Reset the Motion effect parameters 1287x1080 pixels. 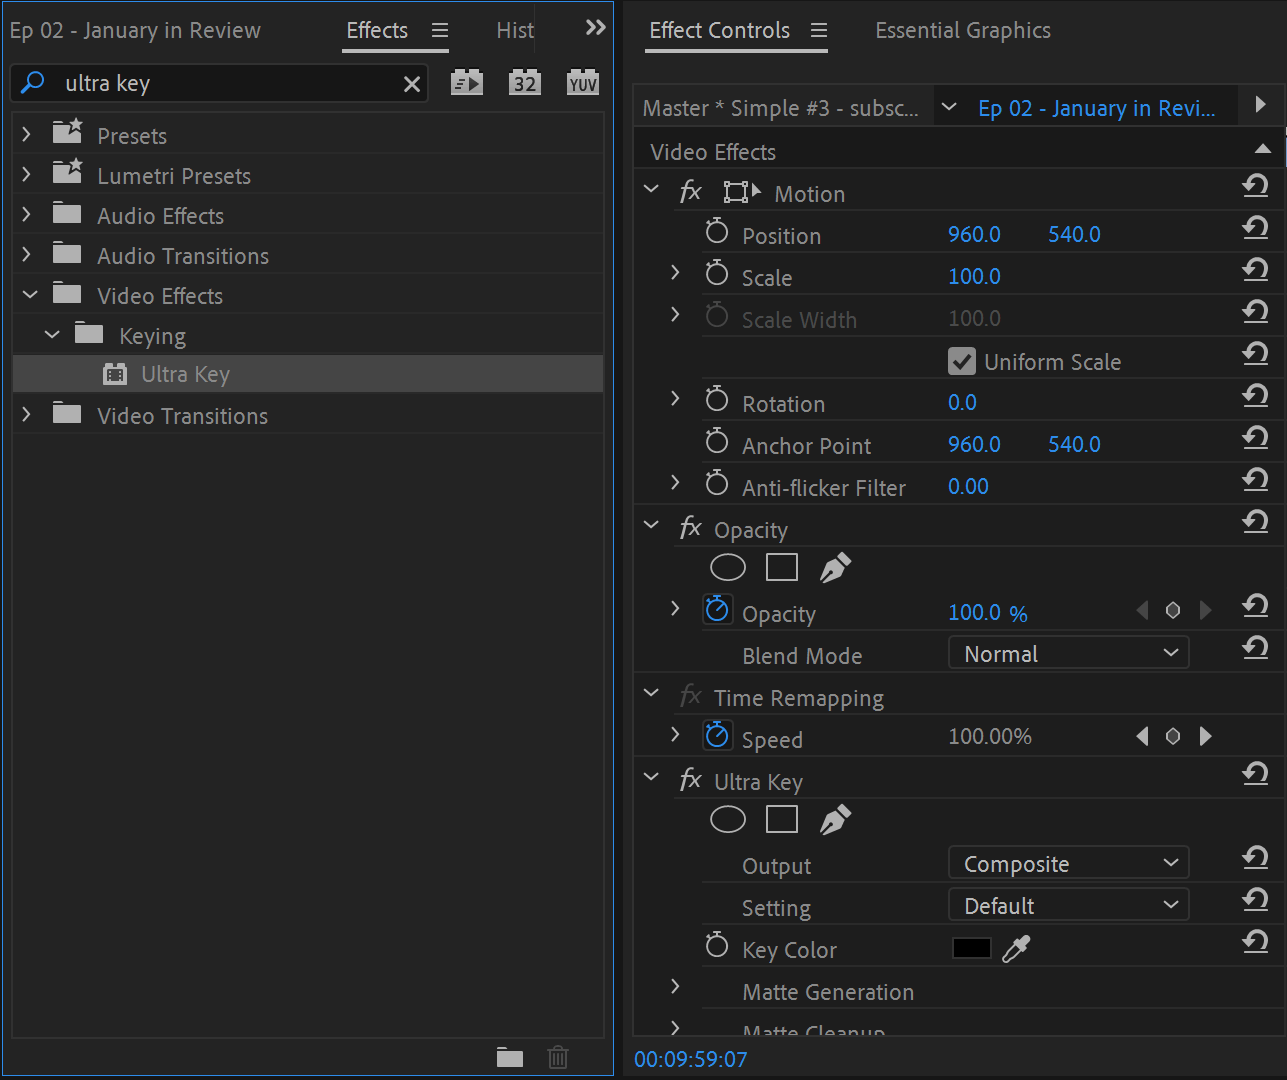pyautogui.click(x=1255, y=186)
